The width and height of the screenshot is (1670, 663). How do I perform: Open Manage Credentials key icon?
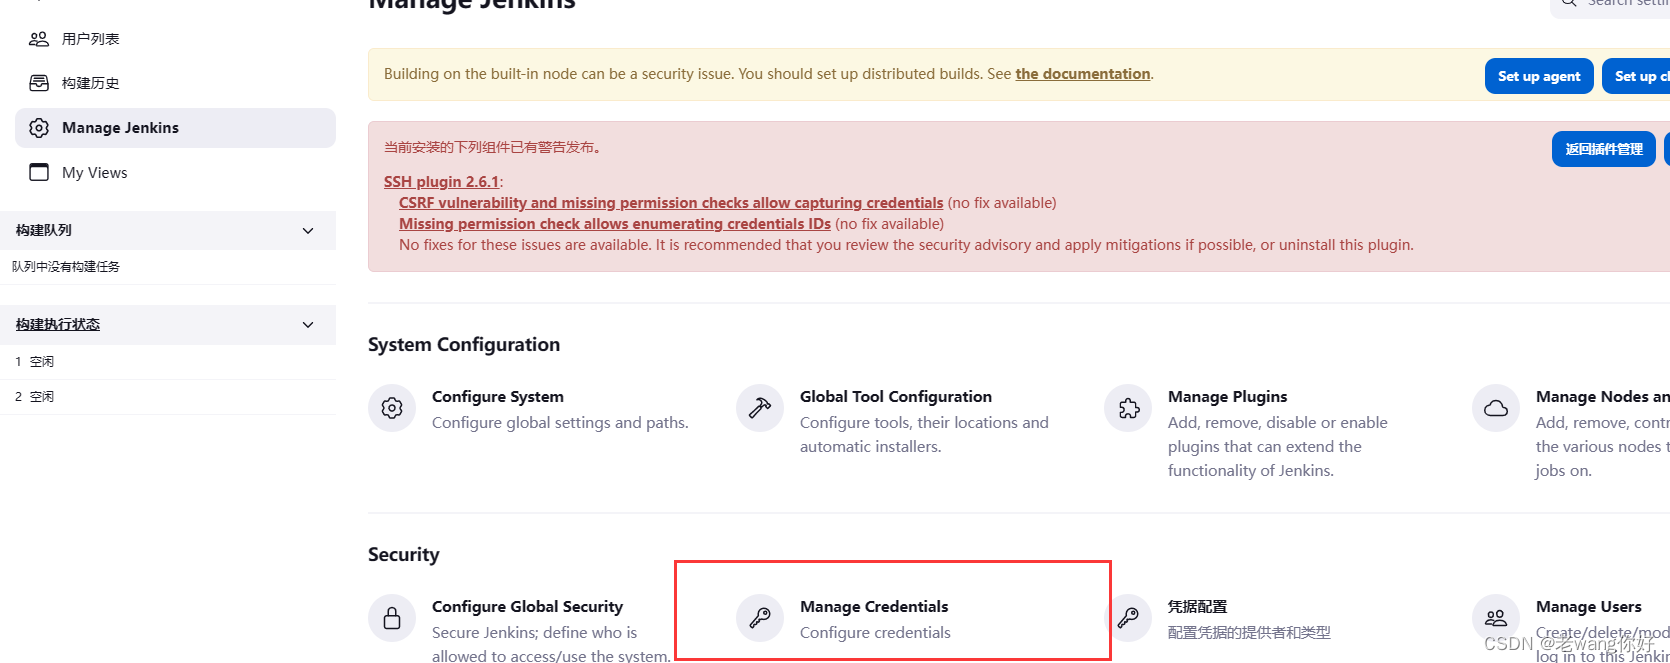tap(760, 618)
